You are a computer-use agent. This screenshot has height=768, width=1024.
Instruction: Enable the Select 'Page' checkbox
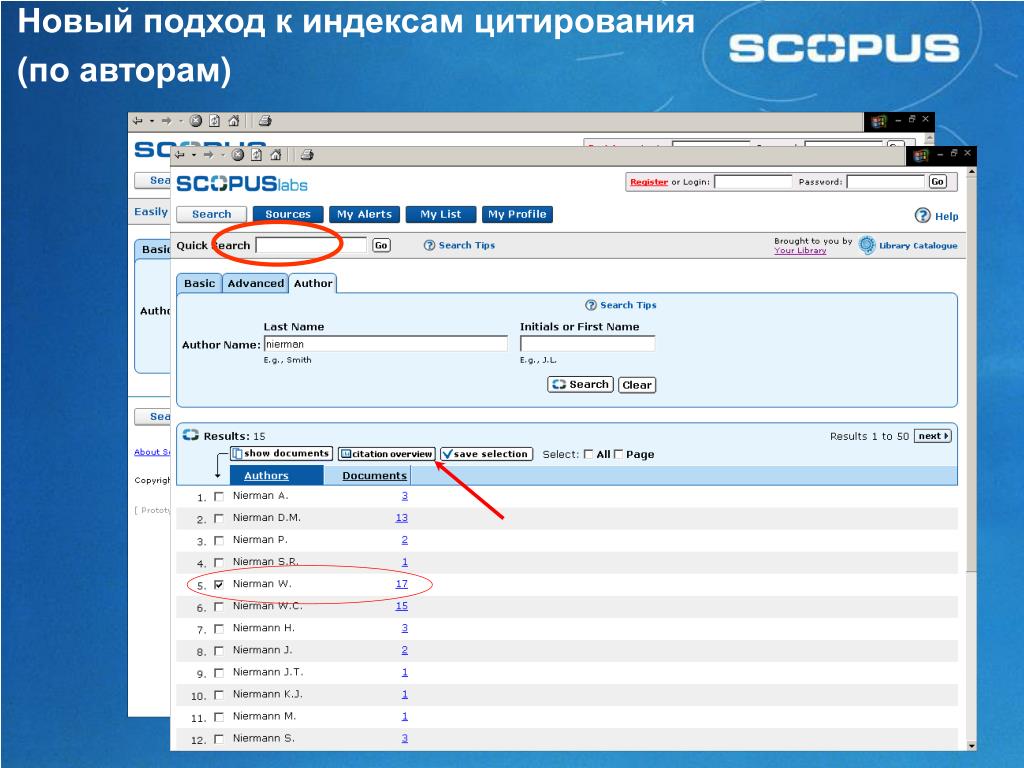618,454
